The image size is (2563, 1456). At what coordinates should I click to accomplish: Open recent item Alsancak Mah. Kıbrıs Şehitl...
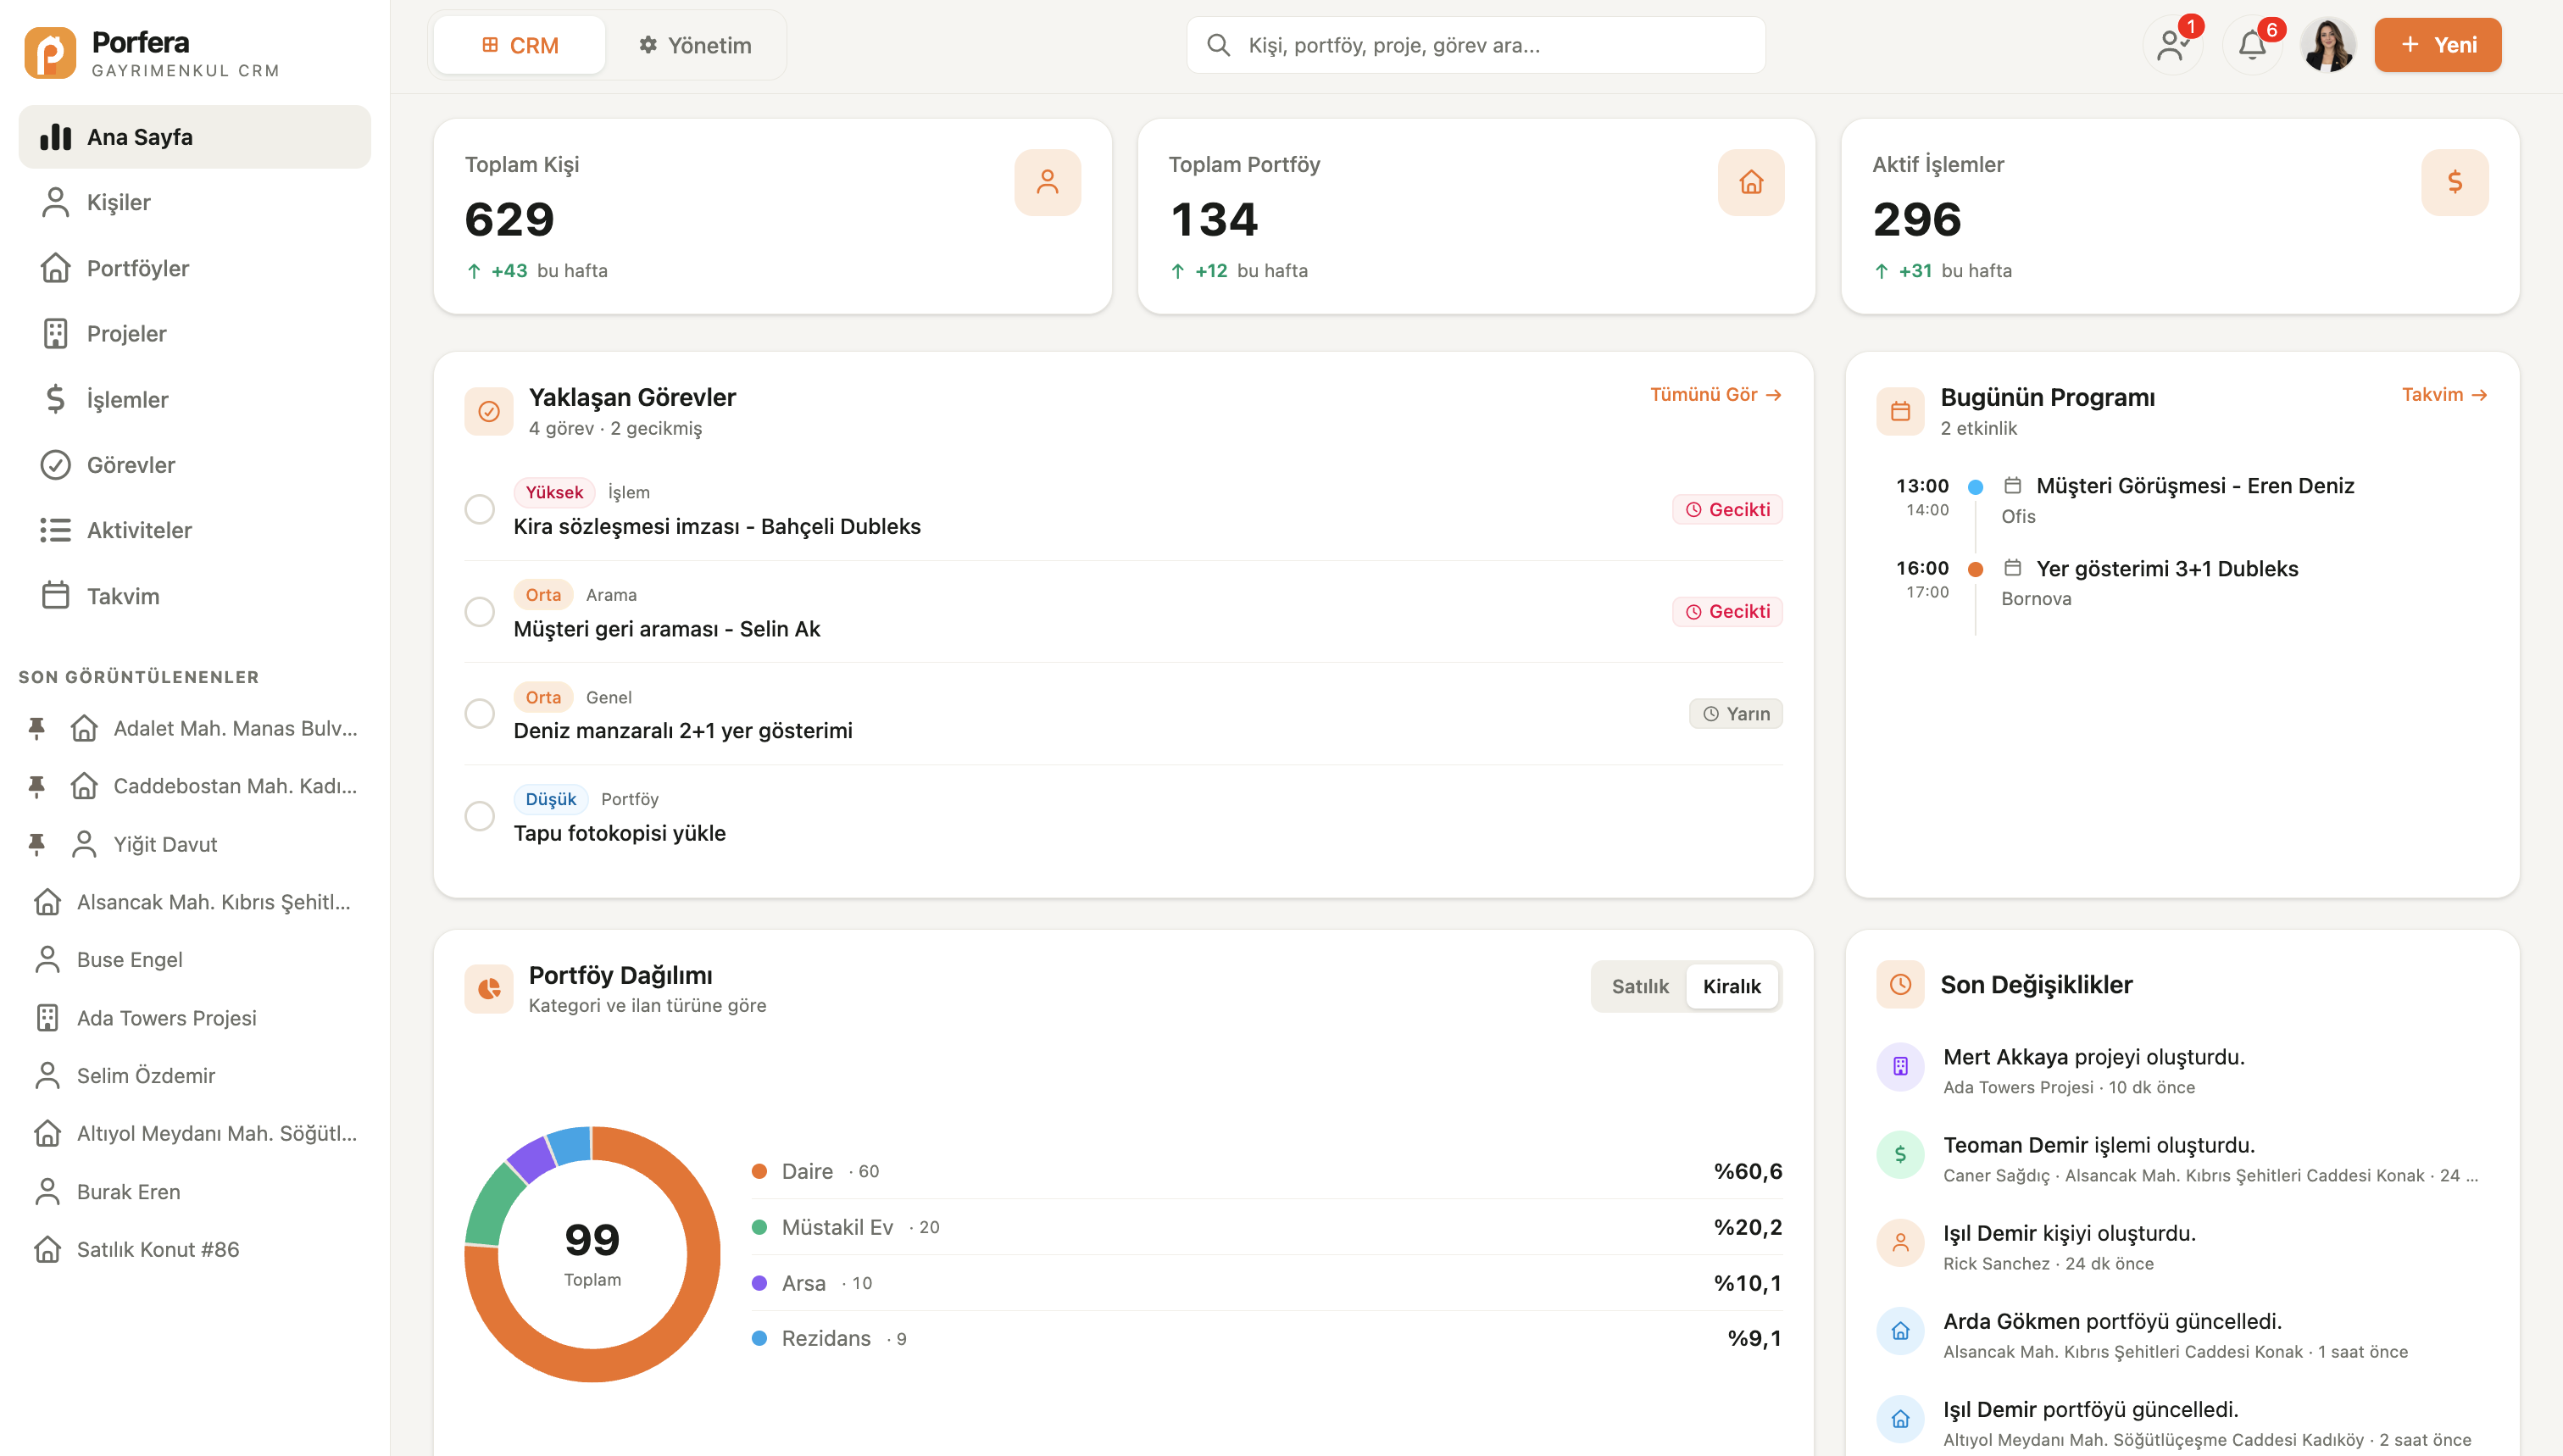[x=195, y=902]
